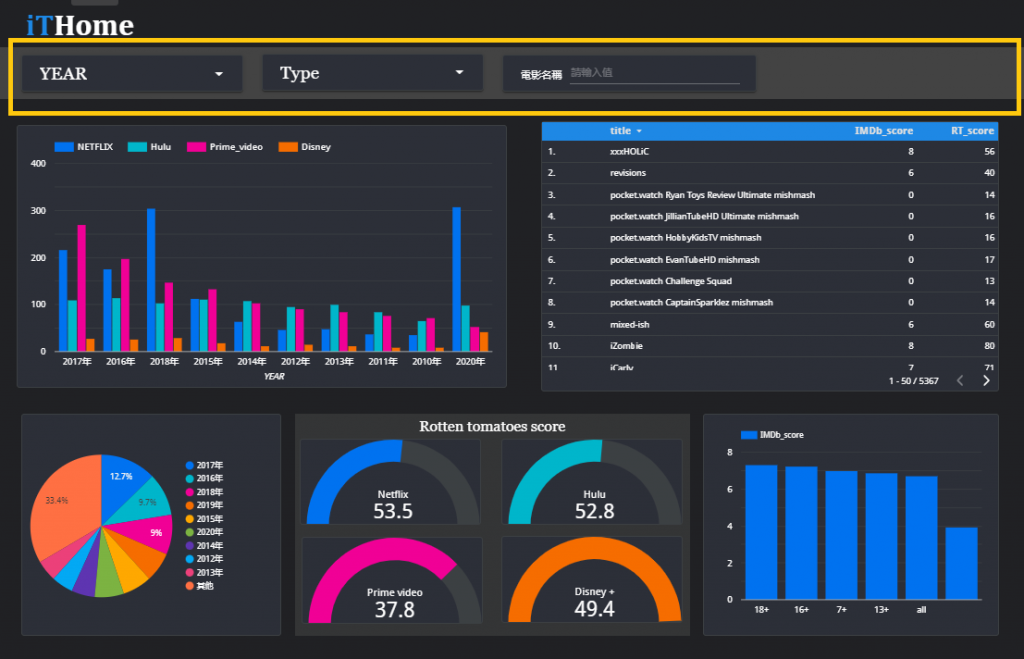Sort table by RT_score column header
1024x659 pixels.
(x=972, y=131)
